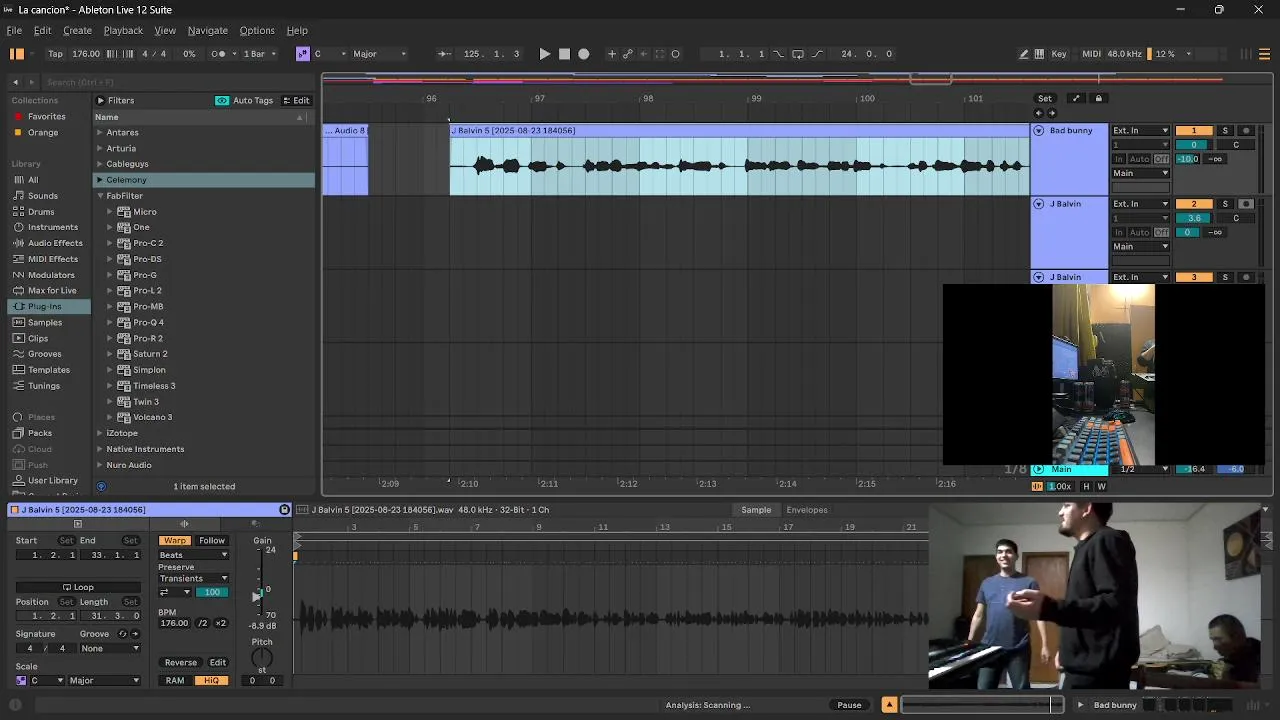1280x720 pixels.
Task: Open the Playback menu
Action: [x=123, y=30]
